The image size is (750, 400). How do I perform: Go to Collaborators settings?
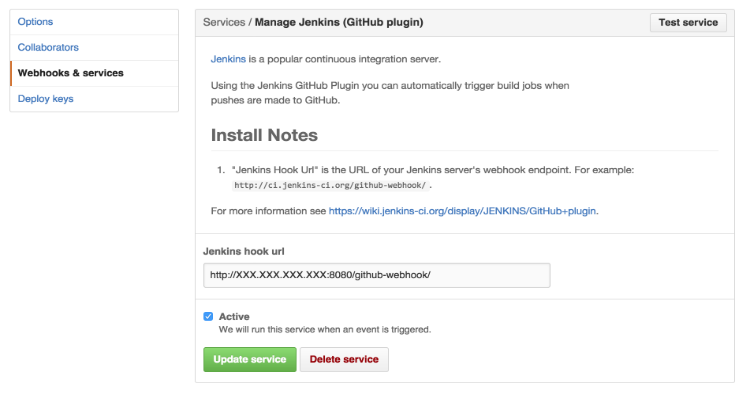pos(48,47)
